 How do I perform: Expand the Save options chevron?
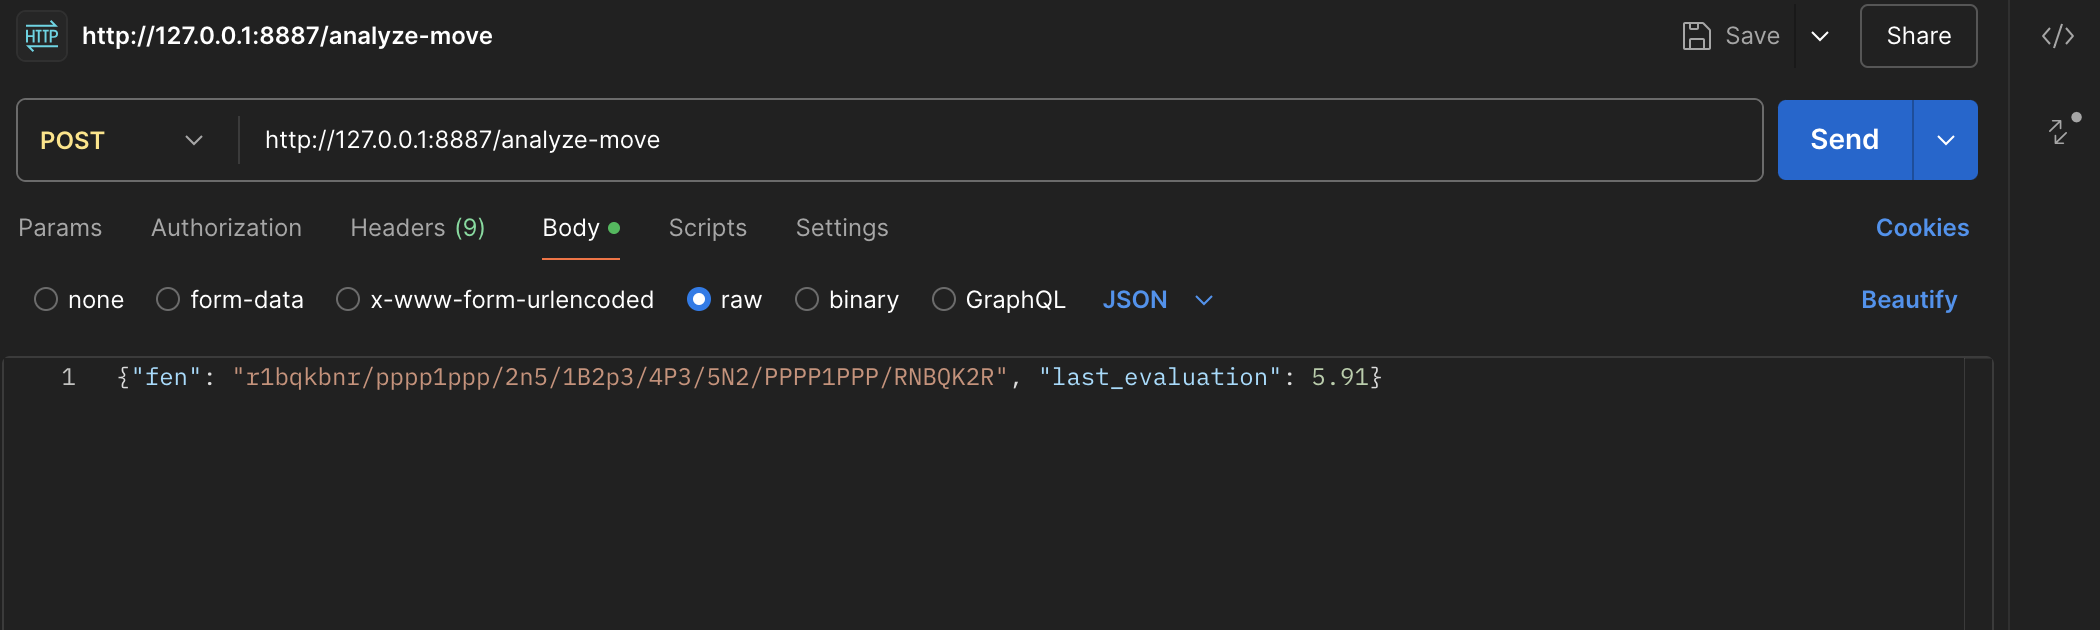[x=1820, y=36]
